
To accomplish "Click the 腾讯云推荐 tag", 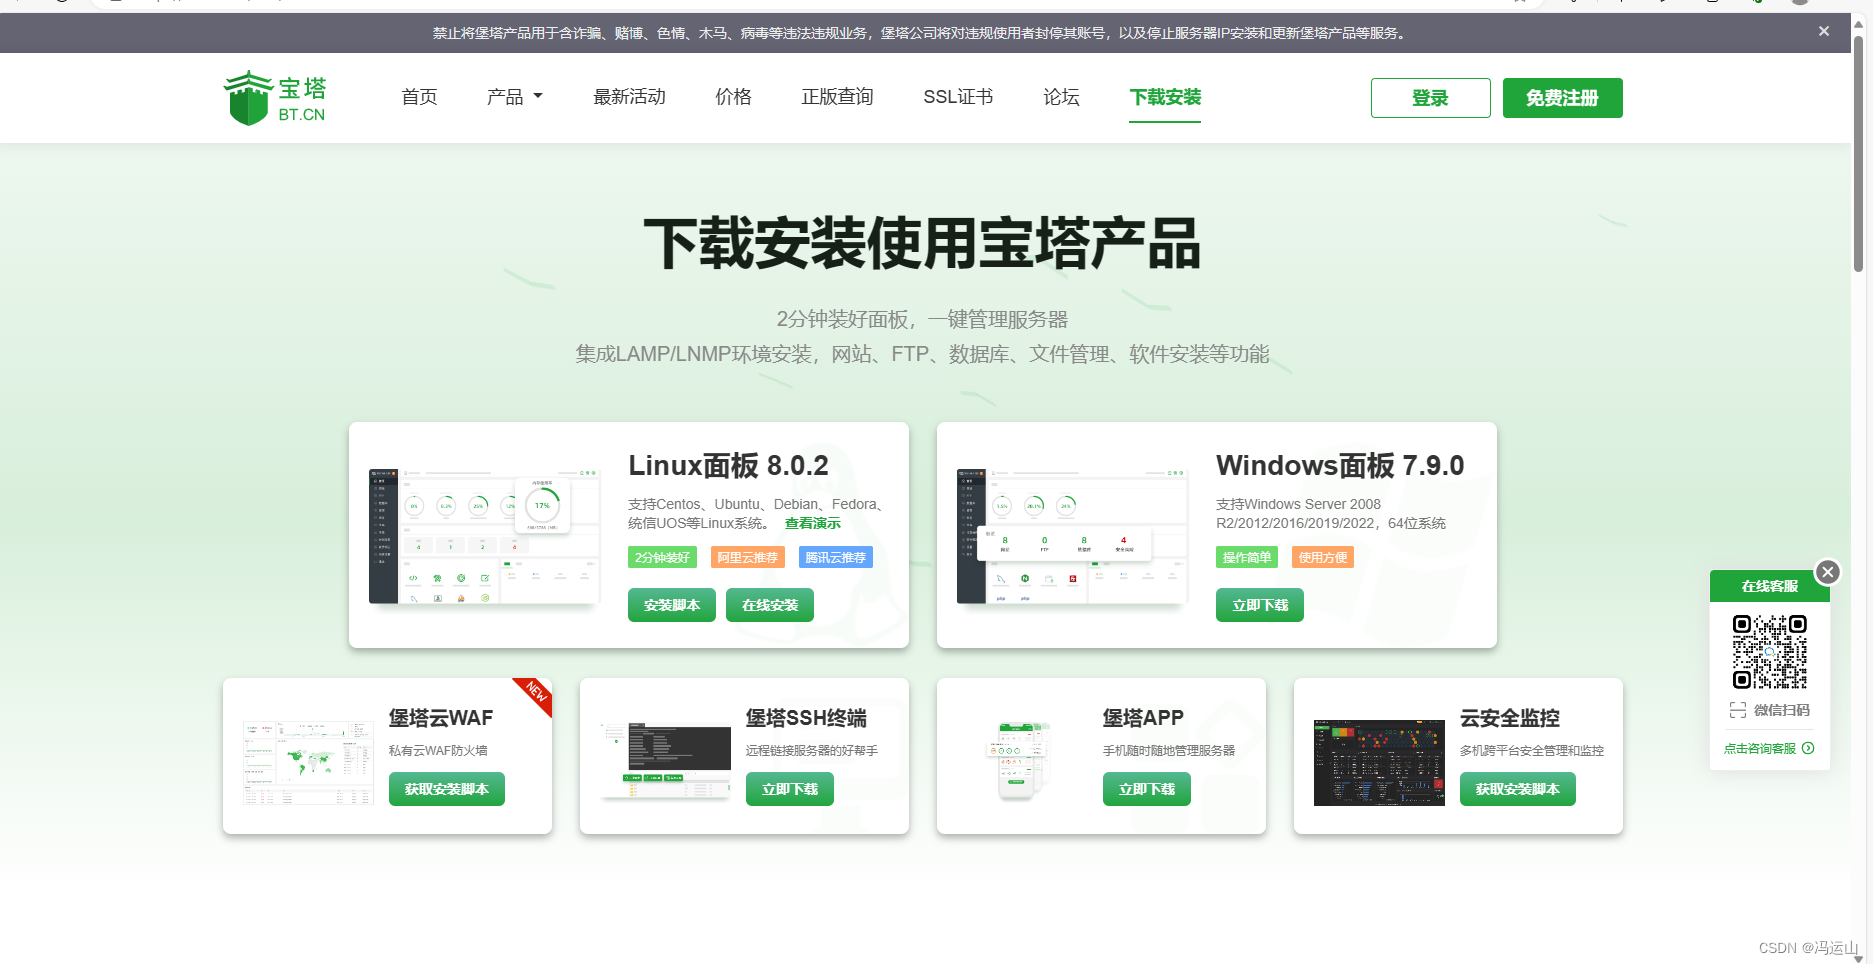I will point(836,557).
